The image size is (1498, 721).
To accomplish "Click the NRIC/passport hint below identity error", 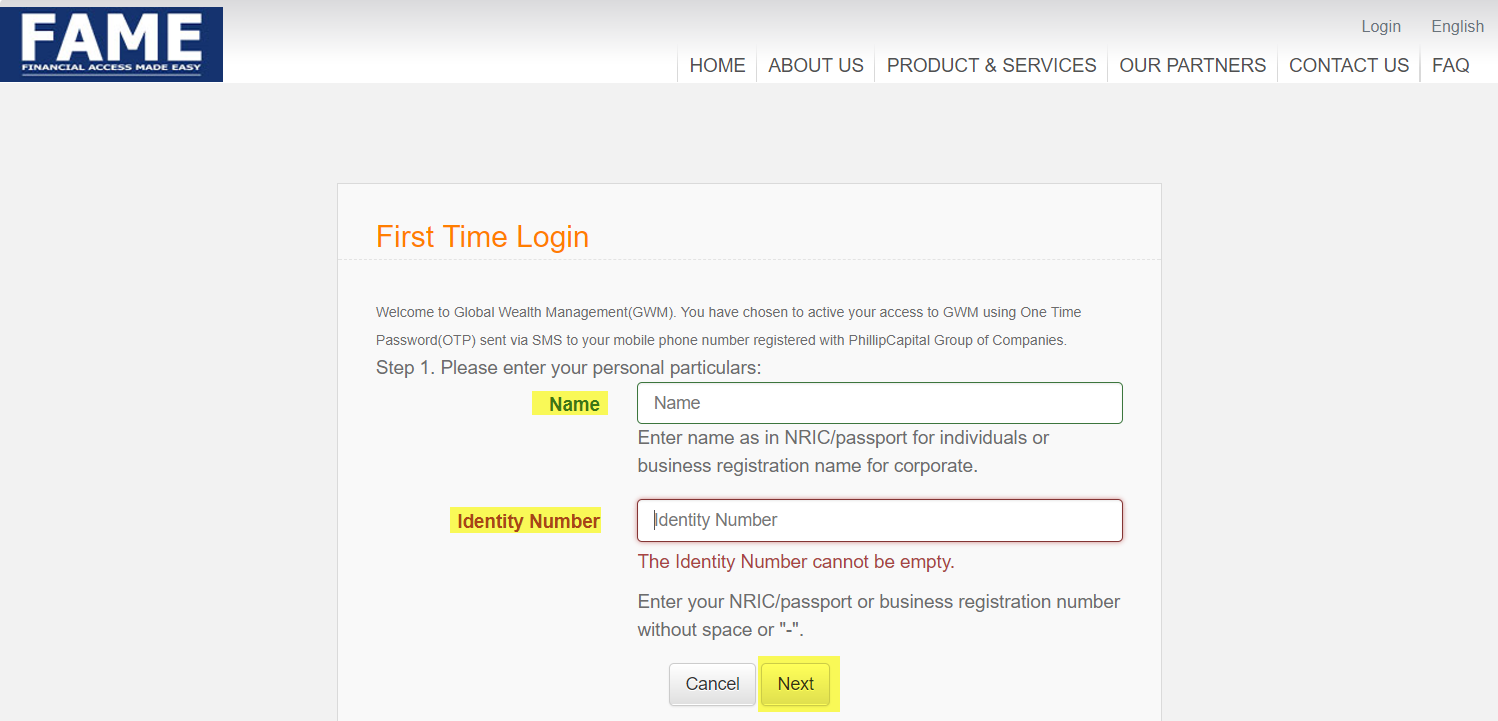I will [x=878, y=616].
